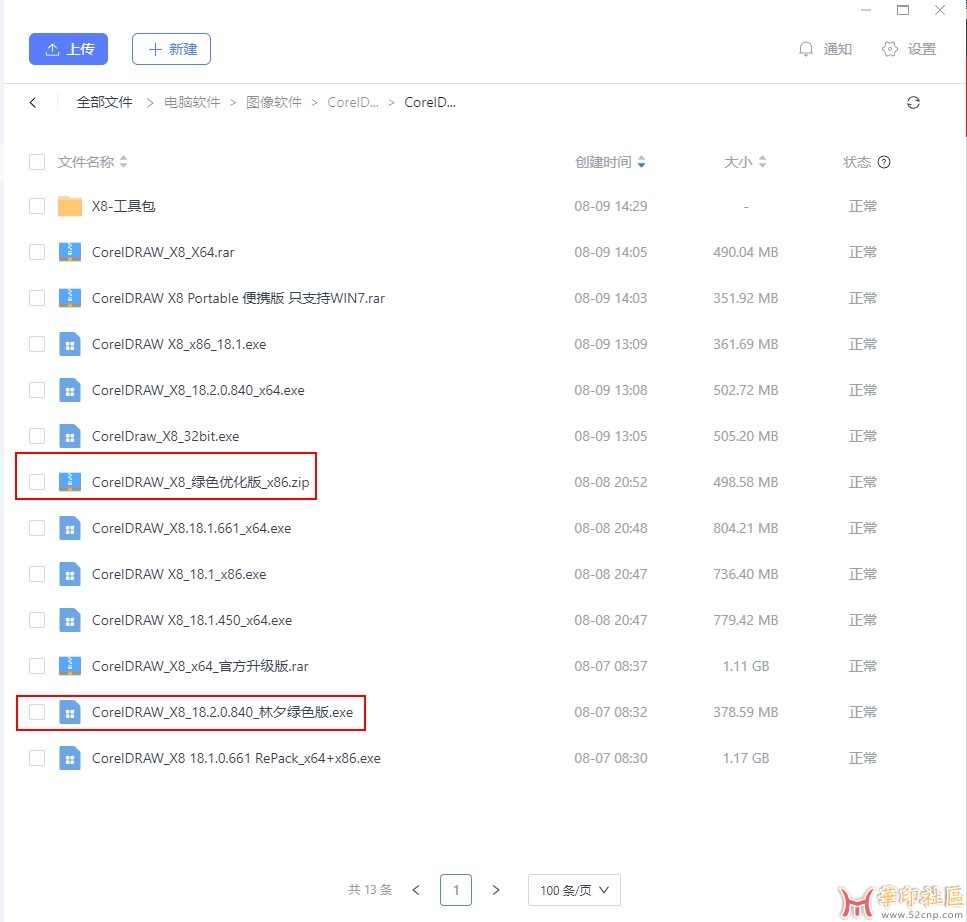
Task: Sort by creation time (创建时间) arrows
Action: click(x=641, y=162)
